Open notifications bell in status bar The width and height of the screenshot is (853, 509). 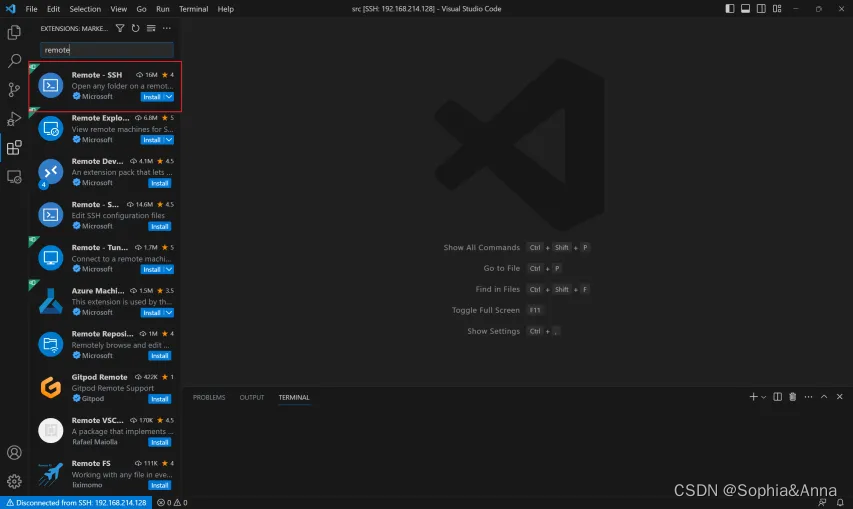click(x=840, y=502)
